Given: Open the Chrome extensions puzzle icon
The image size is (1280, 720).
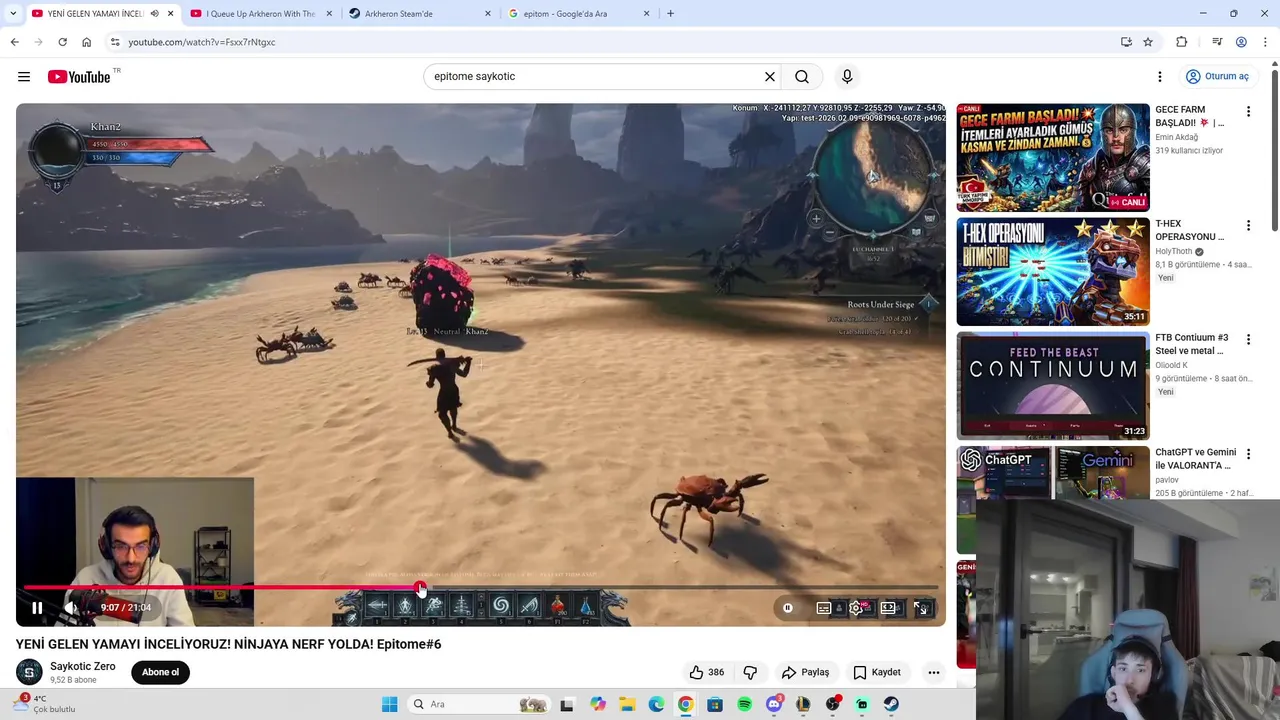Looking at the screenshot, I should pyautogui.click(x=1182, y=42).
